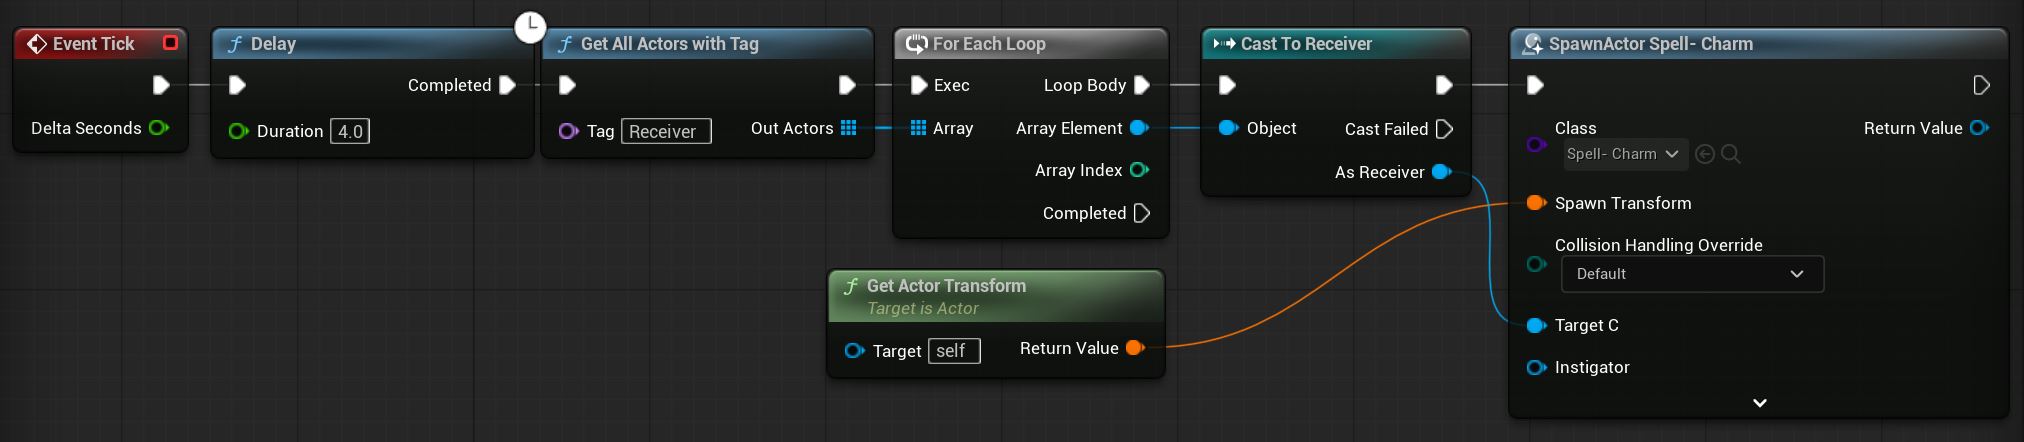Click the Loop Body execution pin
The width and height of the screenshot is (2024, 442).
click(x=1142, y=85)
